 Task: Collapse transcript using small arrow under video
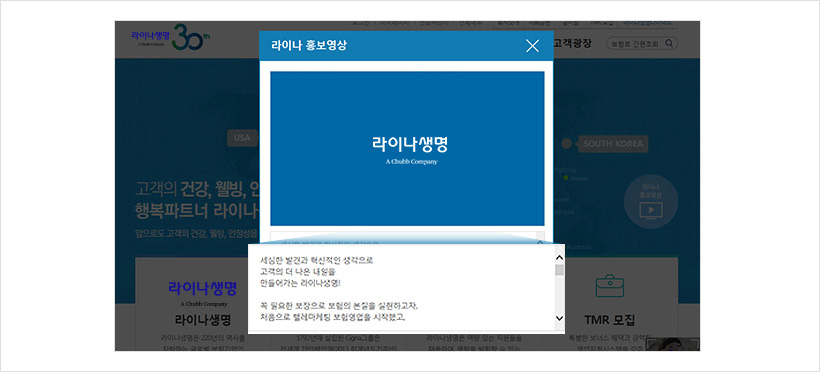(540, 241)
